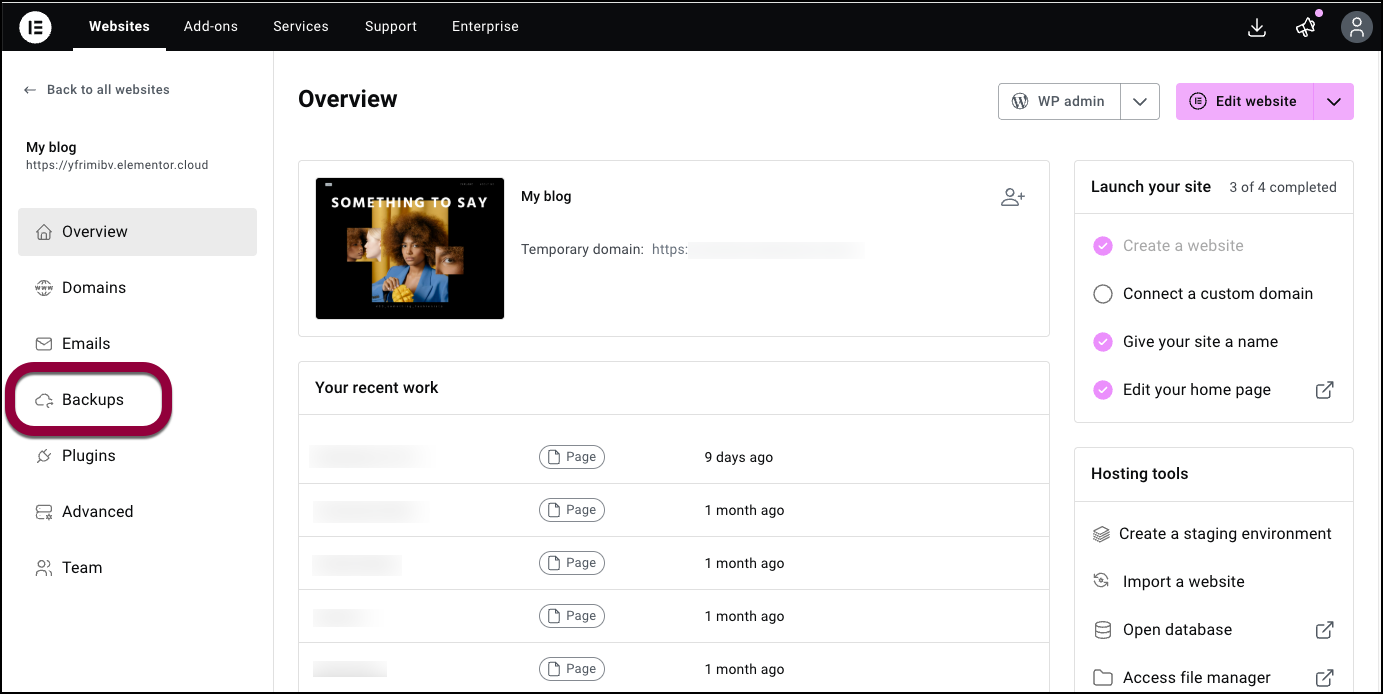This screenshot has height=694, width=1383.
Task: Click the Give your site a name checkmark
Action: tap(1103, 342)
